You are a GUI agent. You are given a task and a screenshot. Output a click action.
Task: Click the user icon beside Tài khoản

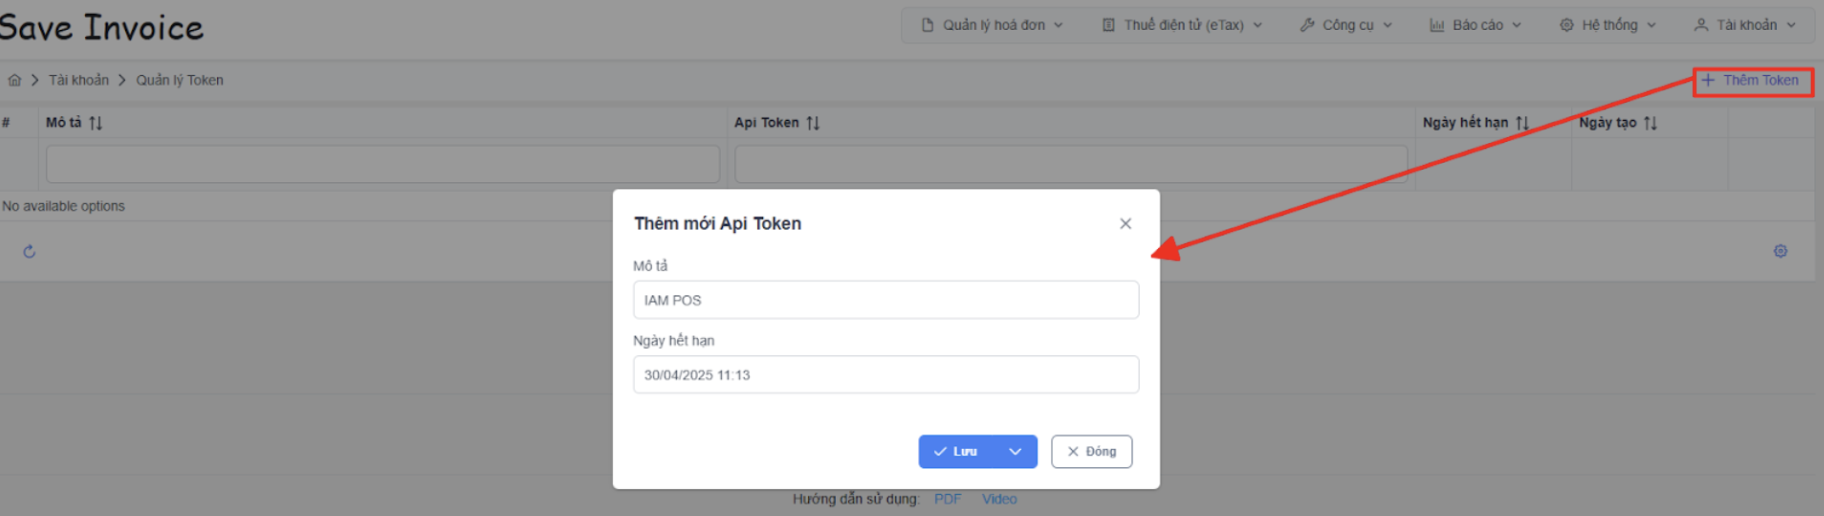(x=1701, y=25)
